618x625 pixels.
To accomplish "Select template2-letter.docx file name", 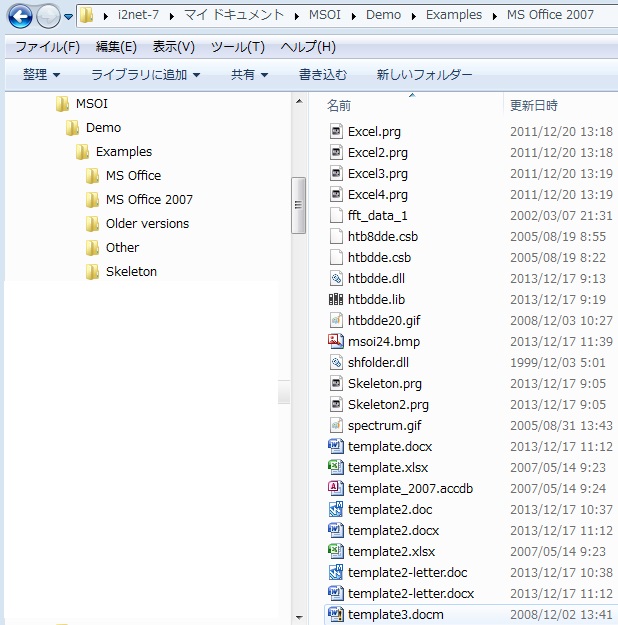I will 411,594.
